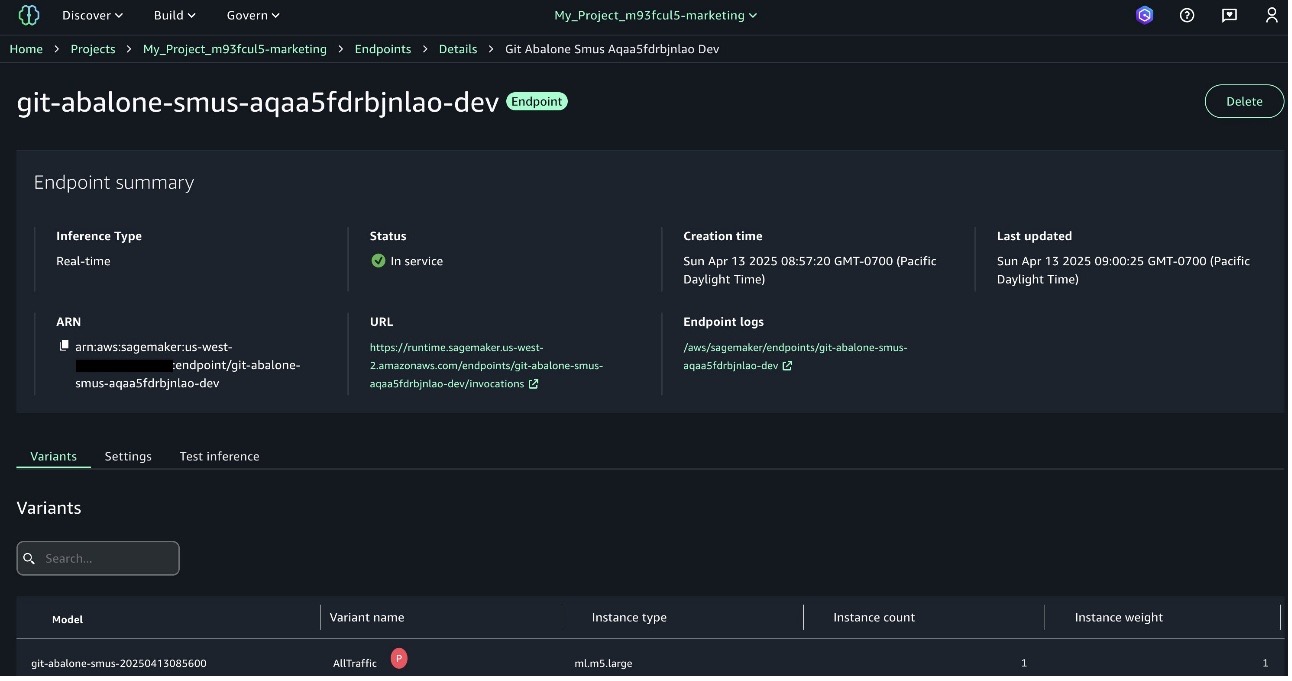This screenshot has width=1292, height=681.
Task: Open the help question mark icon
Action: pyautogui.click(x=1187, y=15)
